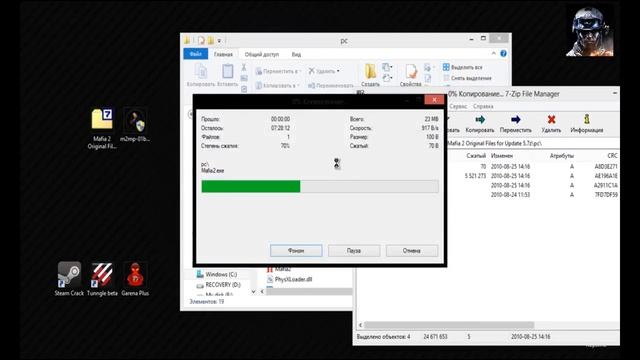Select RECOVERY (D:) in navigation pane
This screenshot has height=360, width=640.
click(x=219, y=284)
